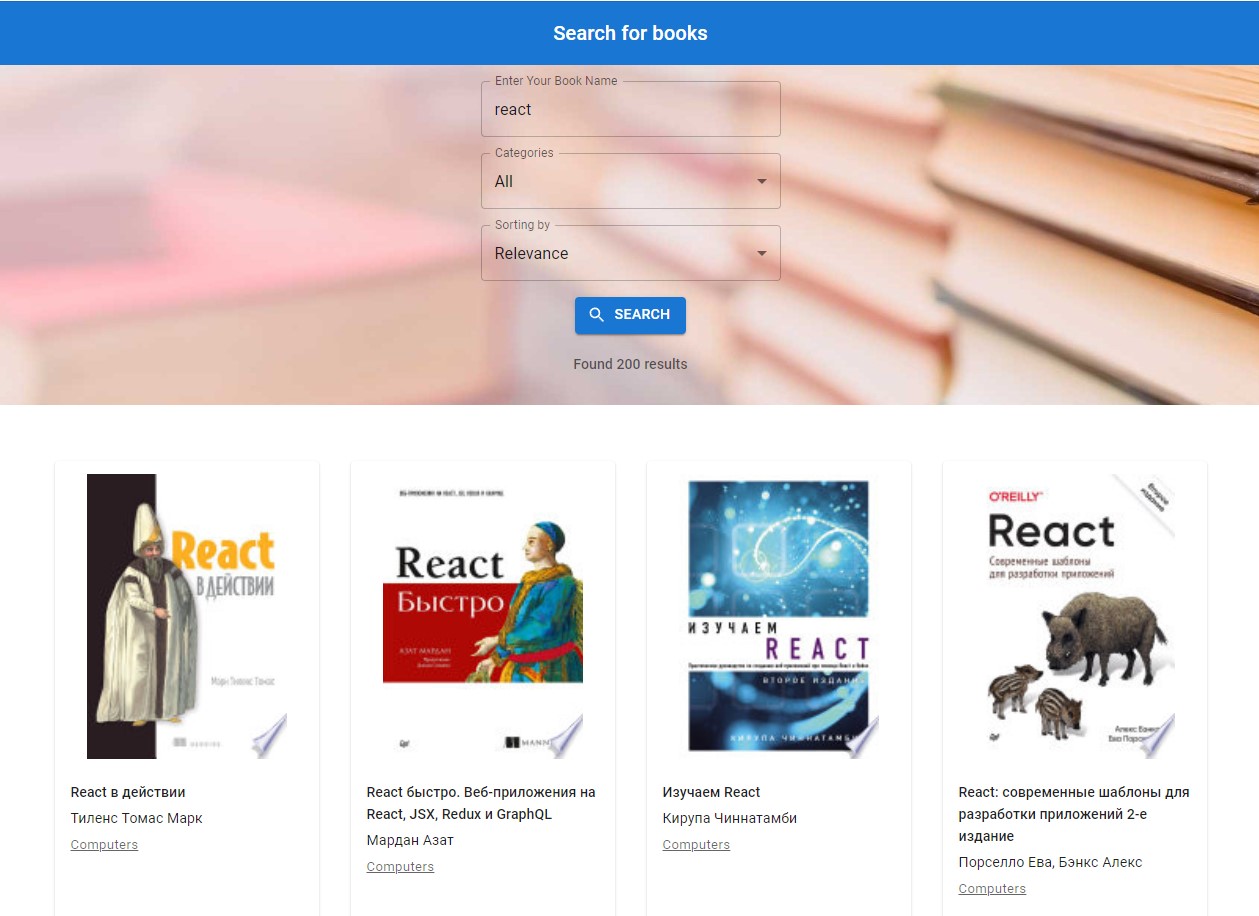Open the Categories dropdown showing All

pyautogui.click(x=630, y=181)
